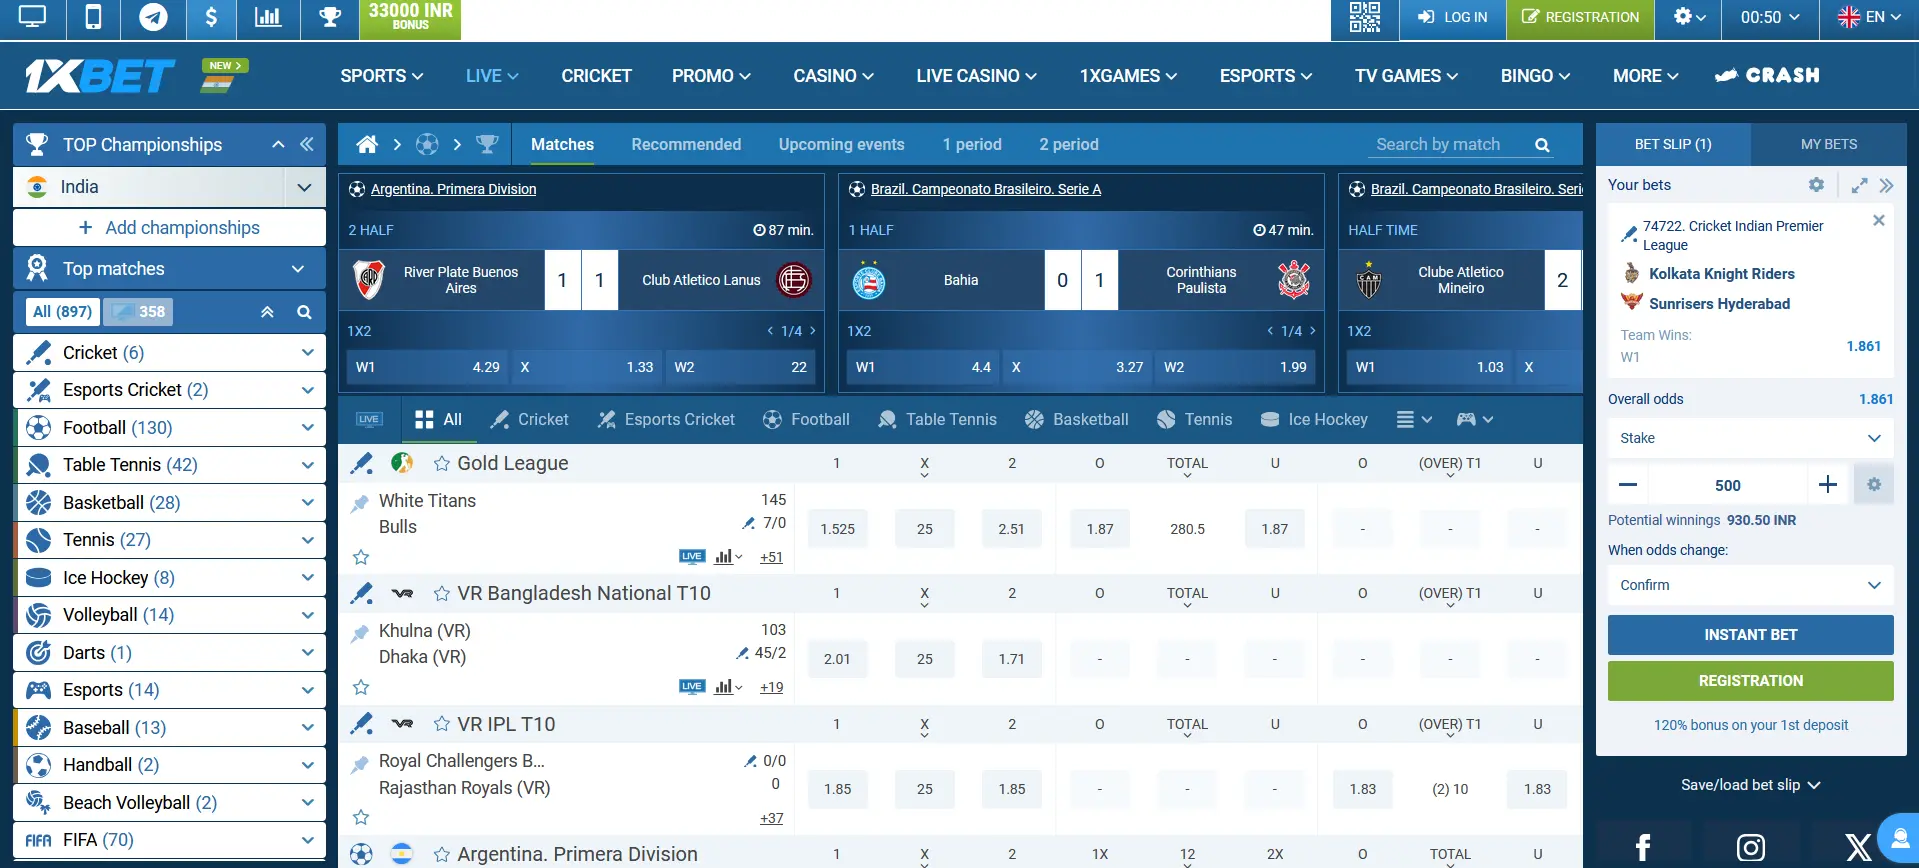The width and height of the screenshot is (1919, 868).
Task: Select the Upcoming events tab
Action: [841, 145]
